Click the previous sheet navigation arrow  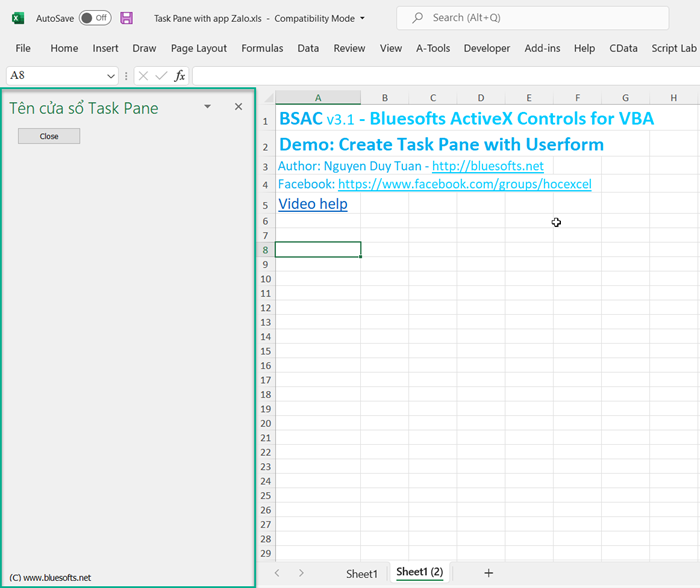277,573
